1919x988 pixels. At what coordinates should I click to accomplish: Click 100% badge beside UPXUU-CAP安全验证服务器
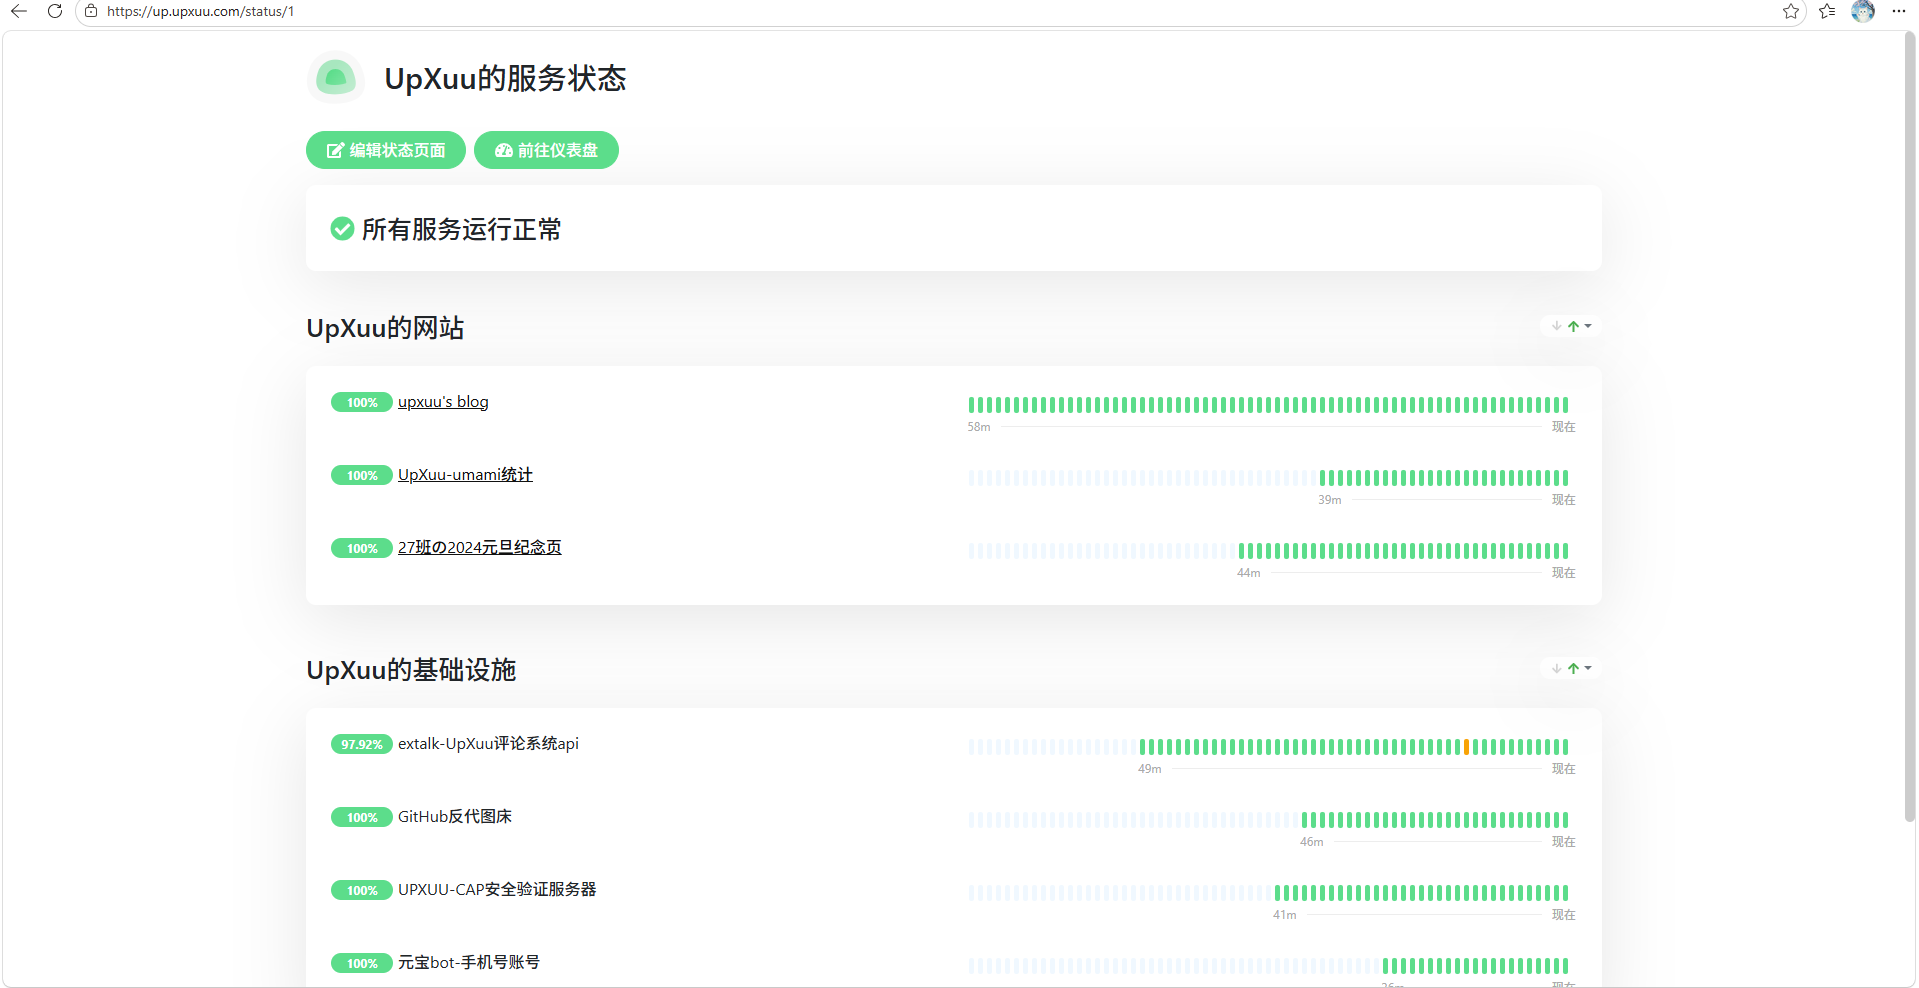[362, 891]
